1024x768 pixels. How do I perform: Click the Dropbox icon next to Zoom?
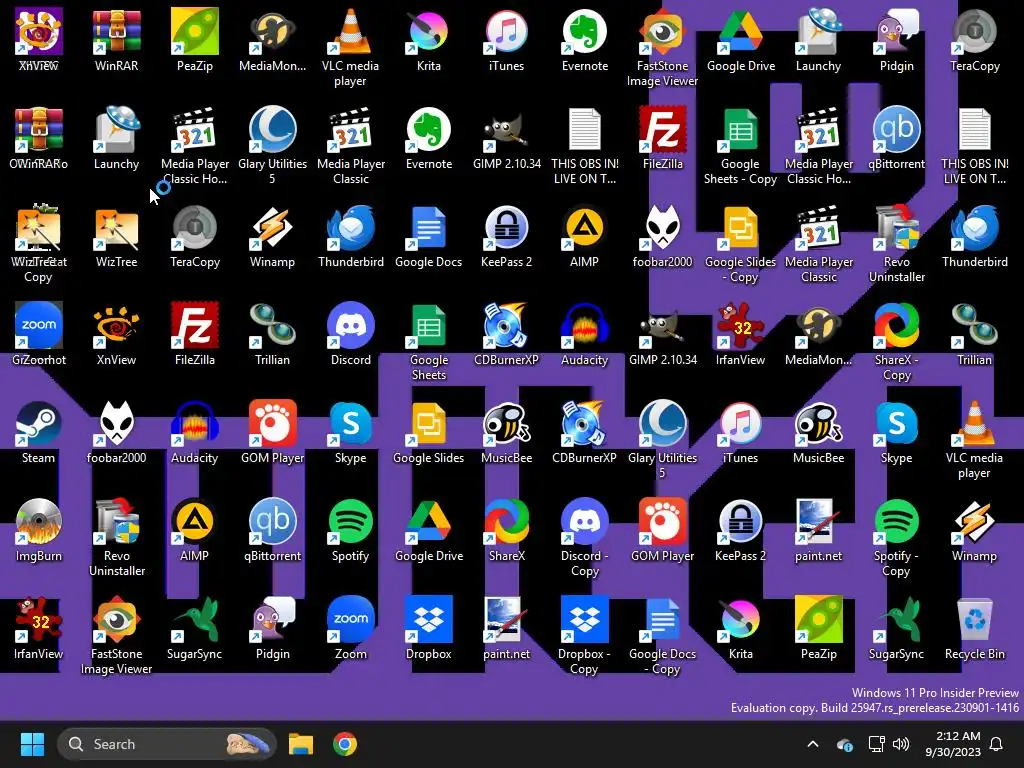[428, 628]
